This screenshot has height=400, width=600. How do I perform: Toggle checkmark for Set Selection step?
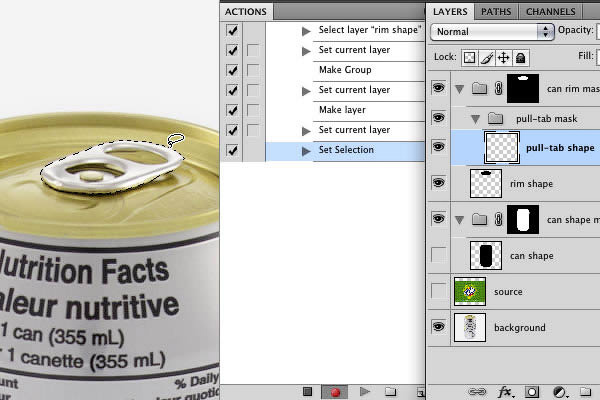[232, 150]
